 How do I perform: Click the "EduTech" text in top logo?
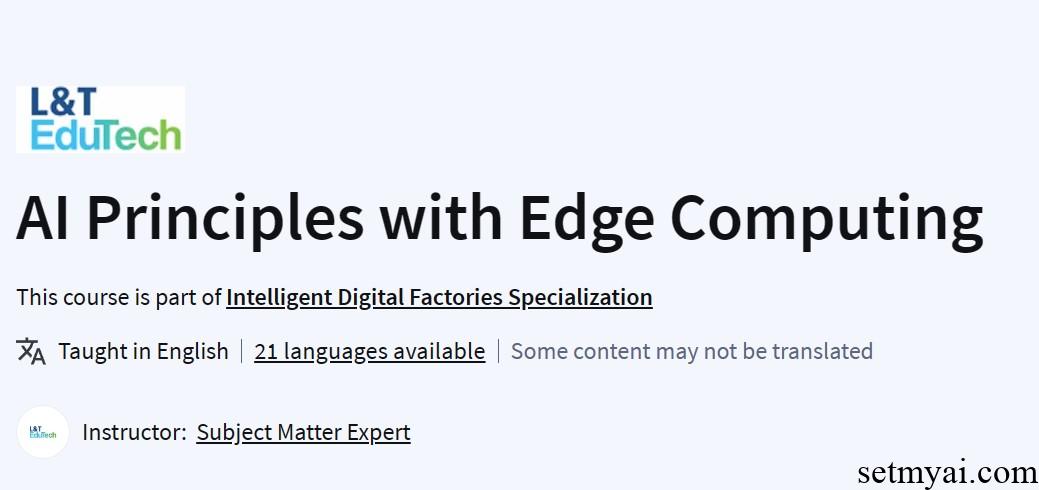[106, 135]
